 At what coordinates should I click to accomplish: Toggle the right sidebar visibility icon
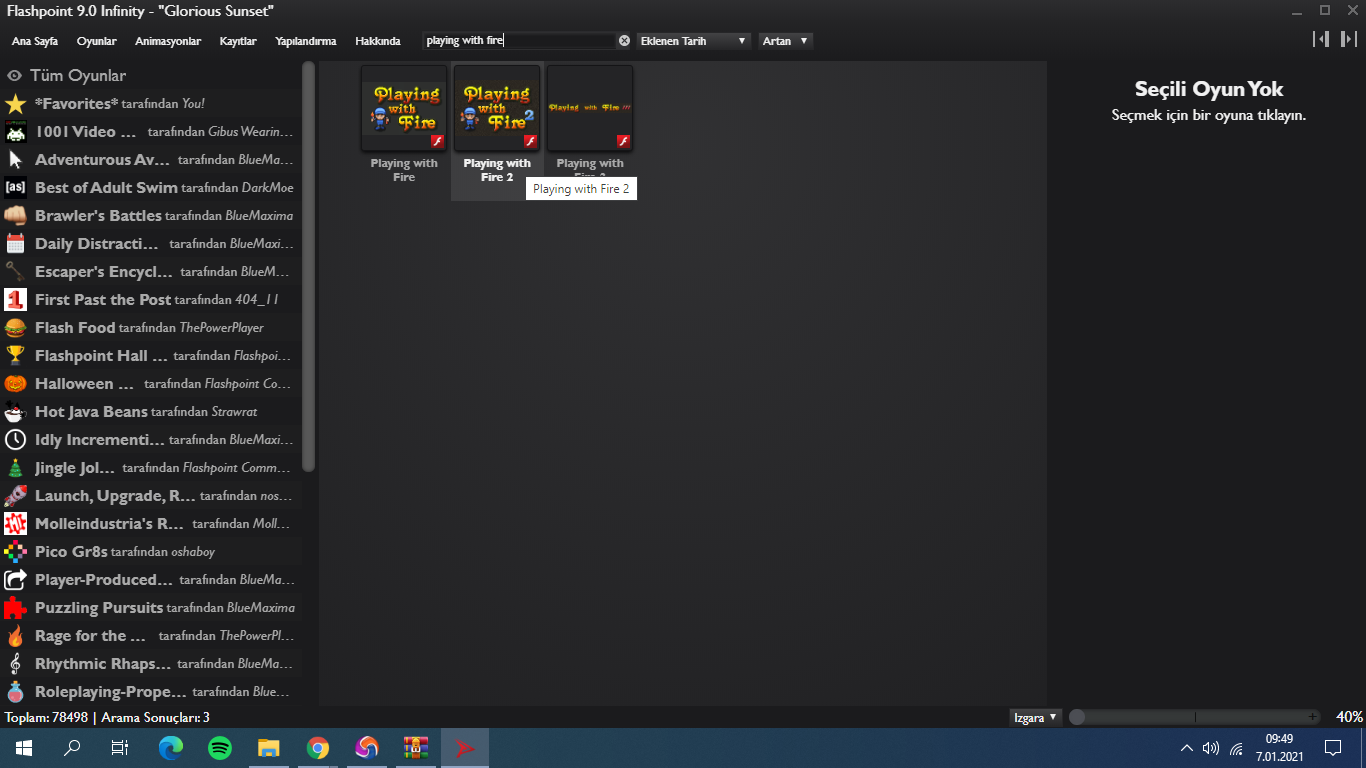point(1348,39)
